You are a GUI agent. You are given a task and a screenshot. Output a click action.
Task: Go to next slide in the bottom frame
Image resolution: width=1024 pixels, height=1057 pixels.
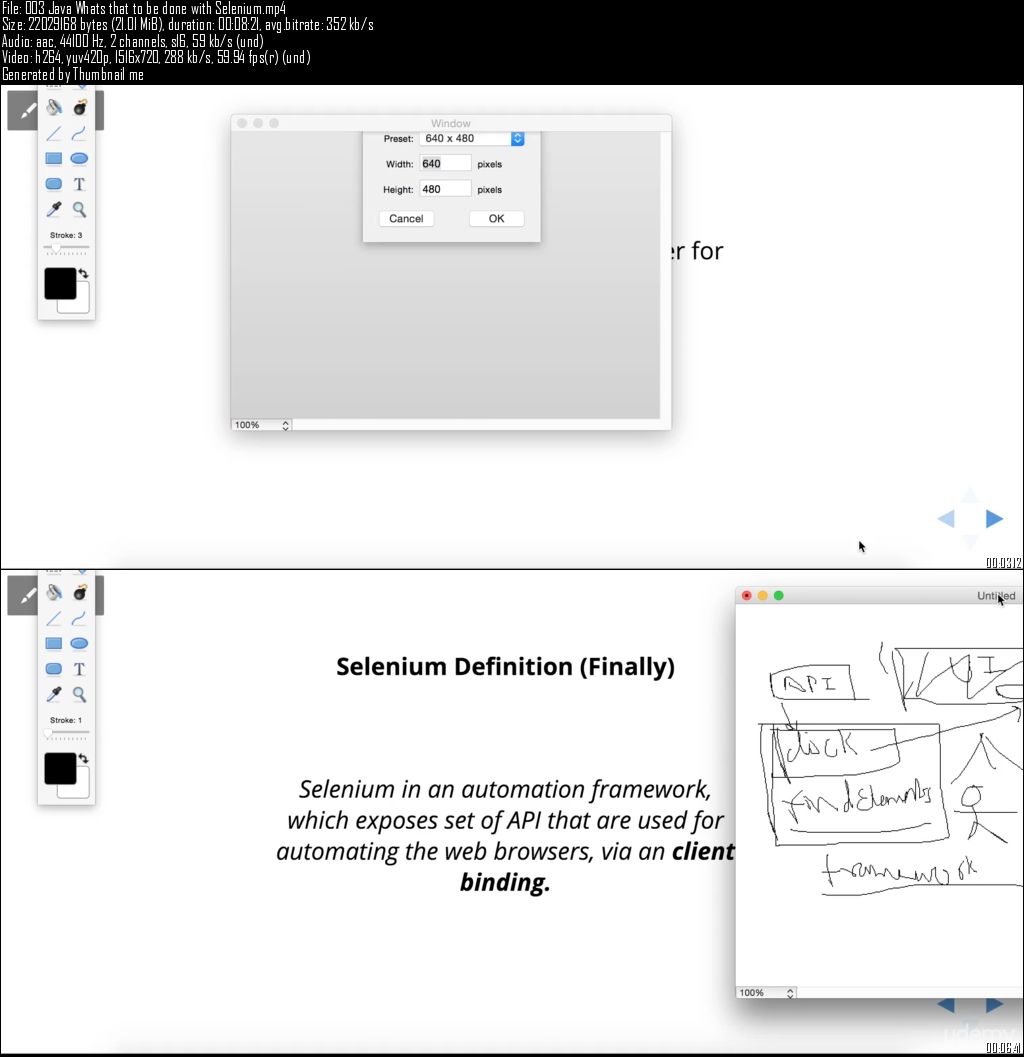click(x=994, y=1004)
